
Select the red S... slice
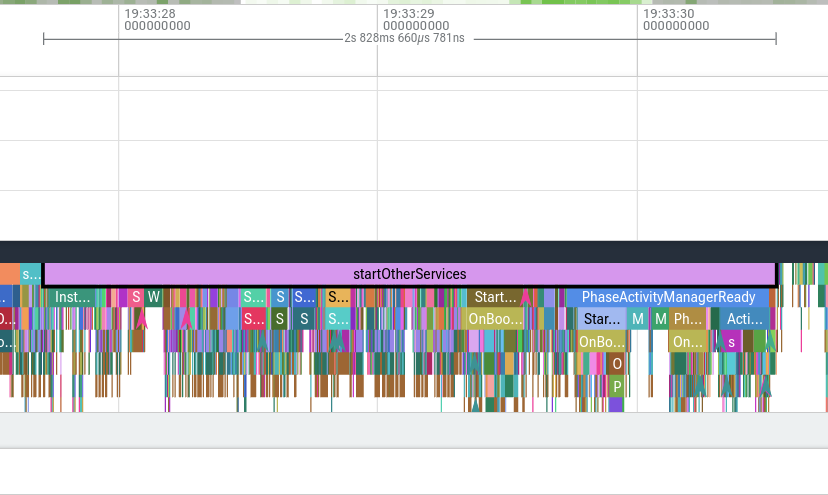pos(254,319)
